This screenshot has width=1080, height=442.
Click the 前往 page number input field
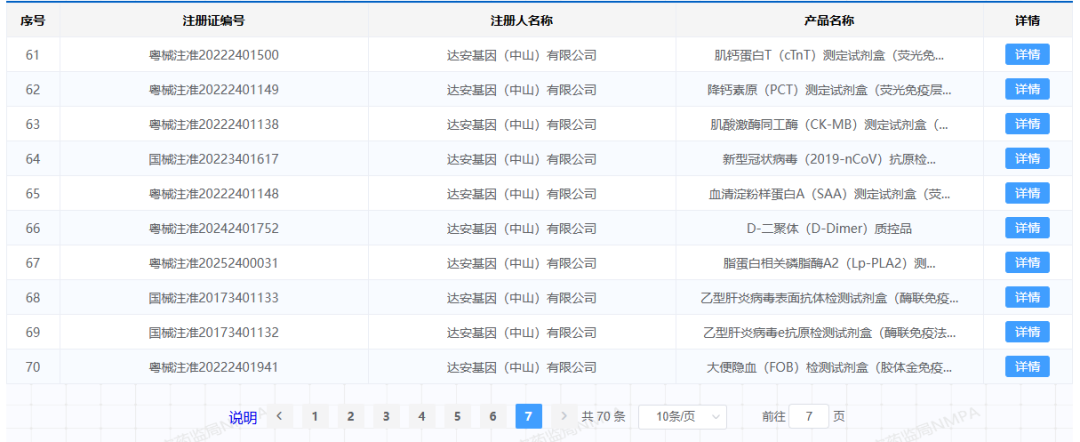(809, 416)
